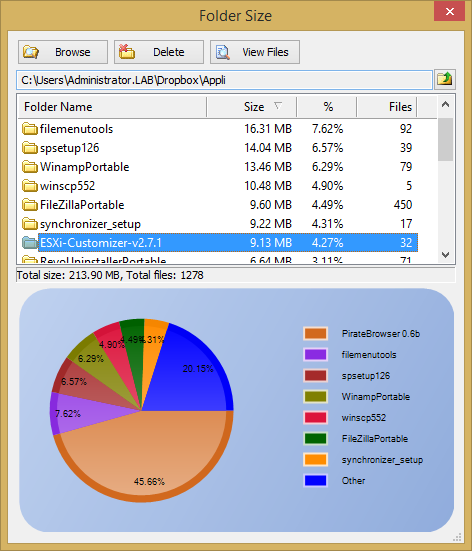Click the Other legend label
The width and height of the screenshot is (472, 551).
click(x=353, y=480)
